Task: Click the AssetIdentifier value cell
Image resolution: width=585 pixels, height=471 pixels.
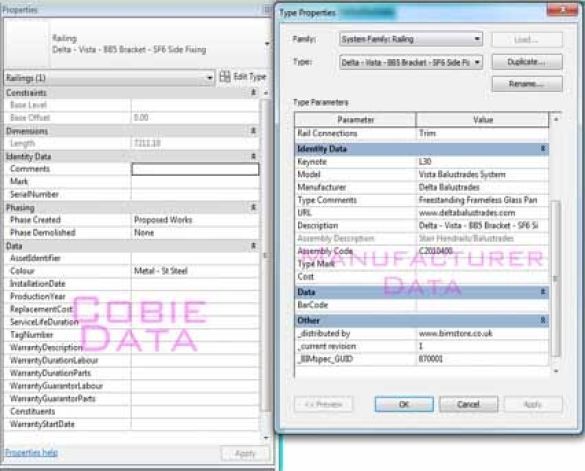Action: (x=195, y=258)
